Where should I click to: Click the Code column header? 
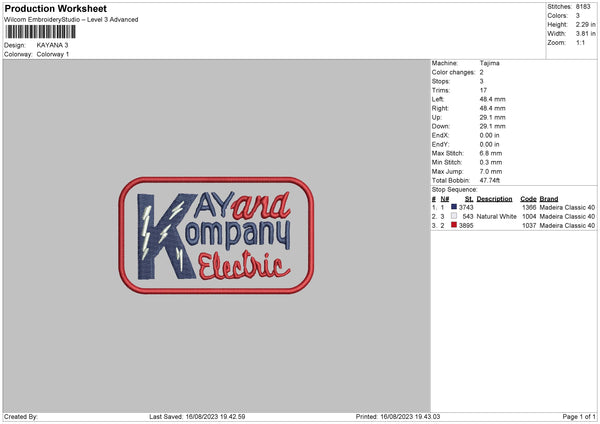point(528,199)
